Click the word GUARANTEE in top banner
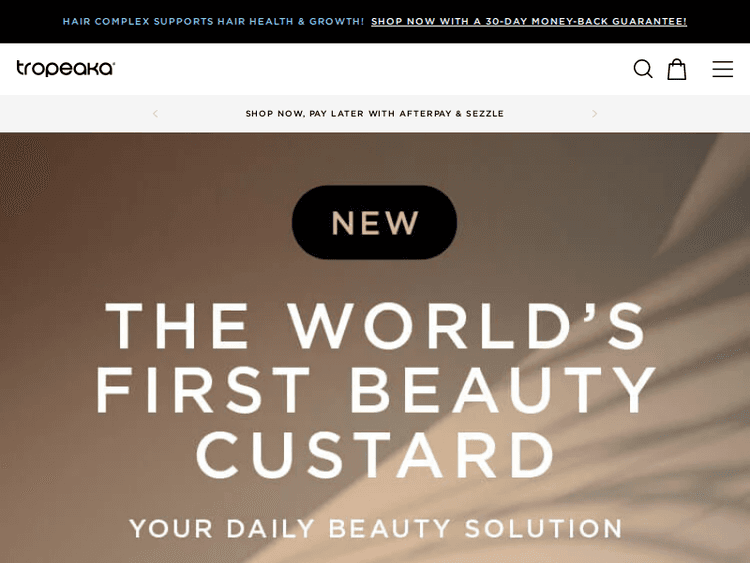 click(649, 22)
